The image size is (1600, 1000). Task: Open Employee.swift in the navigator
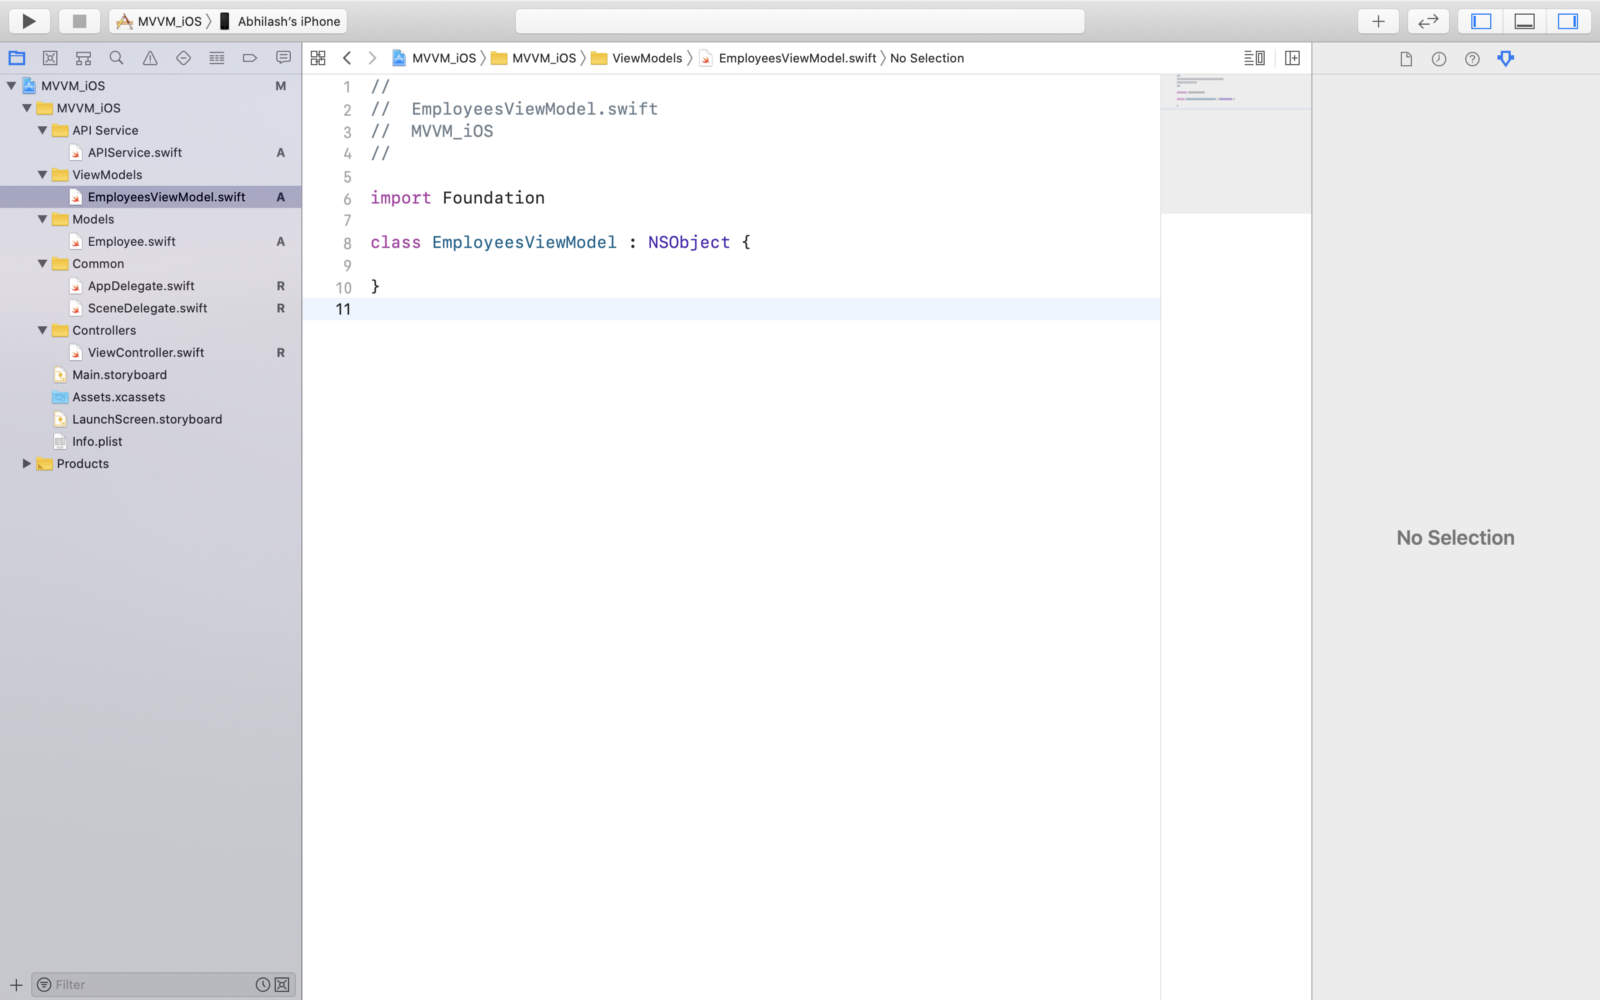151,242
